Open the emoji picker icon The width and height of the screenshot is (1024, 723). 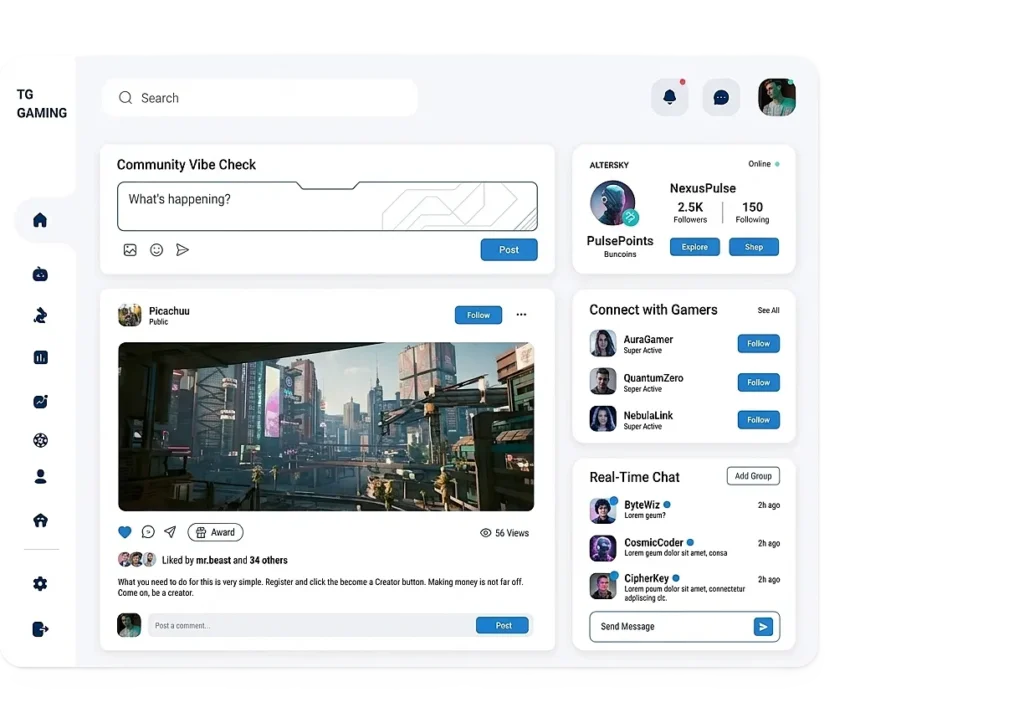[156, 250]
